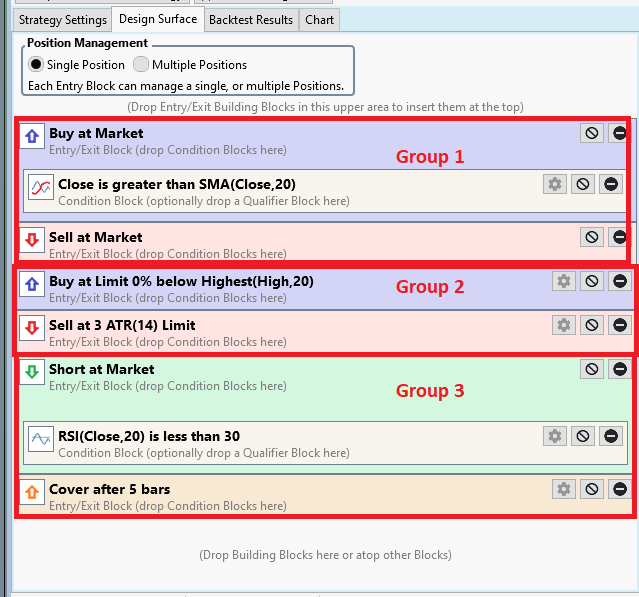Disable the Buy at Market block

(592, 133)
